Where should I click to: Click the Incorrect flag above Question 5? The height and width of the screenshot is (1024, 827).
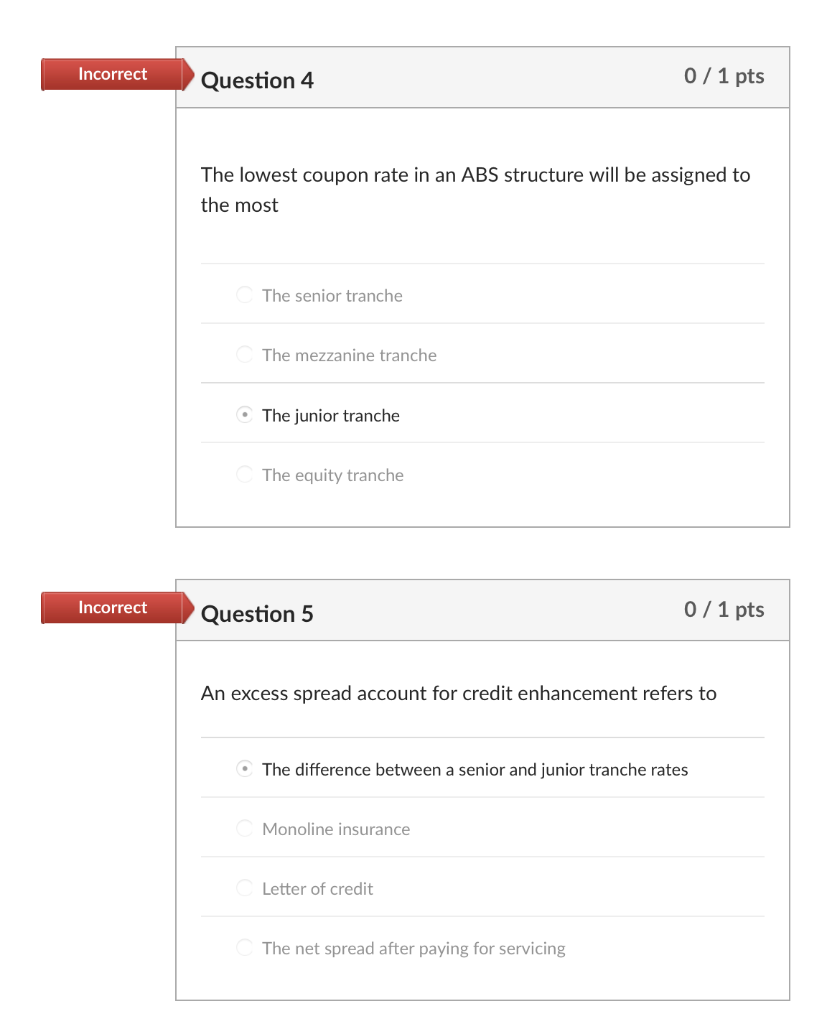click(x=112, y=607)
